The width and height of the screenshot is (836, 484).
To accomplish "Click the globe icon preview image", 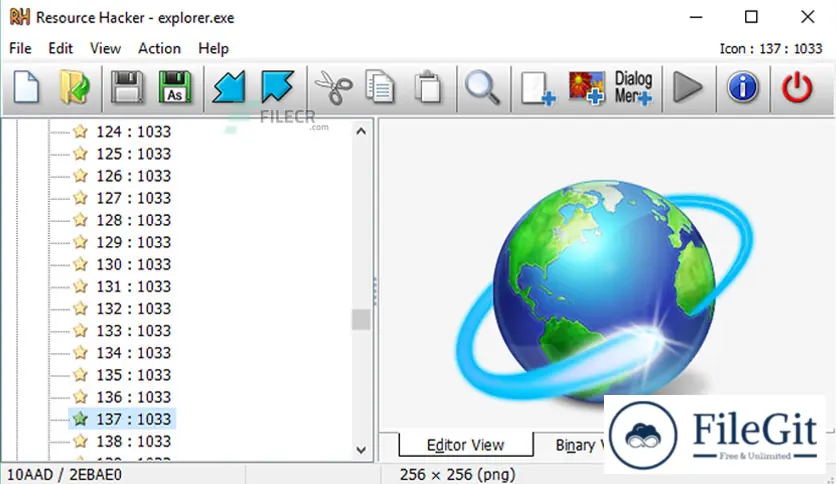I will coord(604,291).
